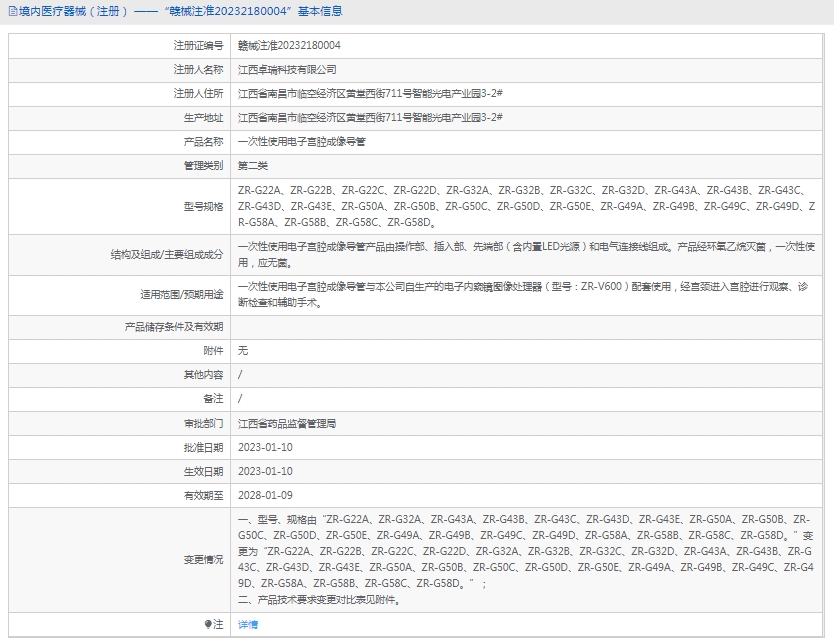Click the 注册证编号 label cell
The width and height of the screenshot is (834, 644).
click(119, 46)
